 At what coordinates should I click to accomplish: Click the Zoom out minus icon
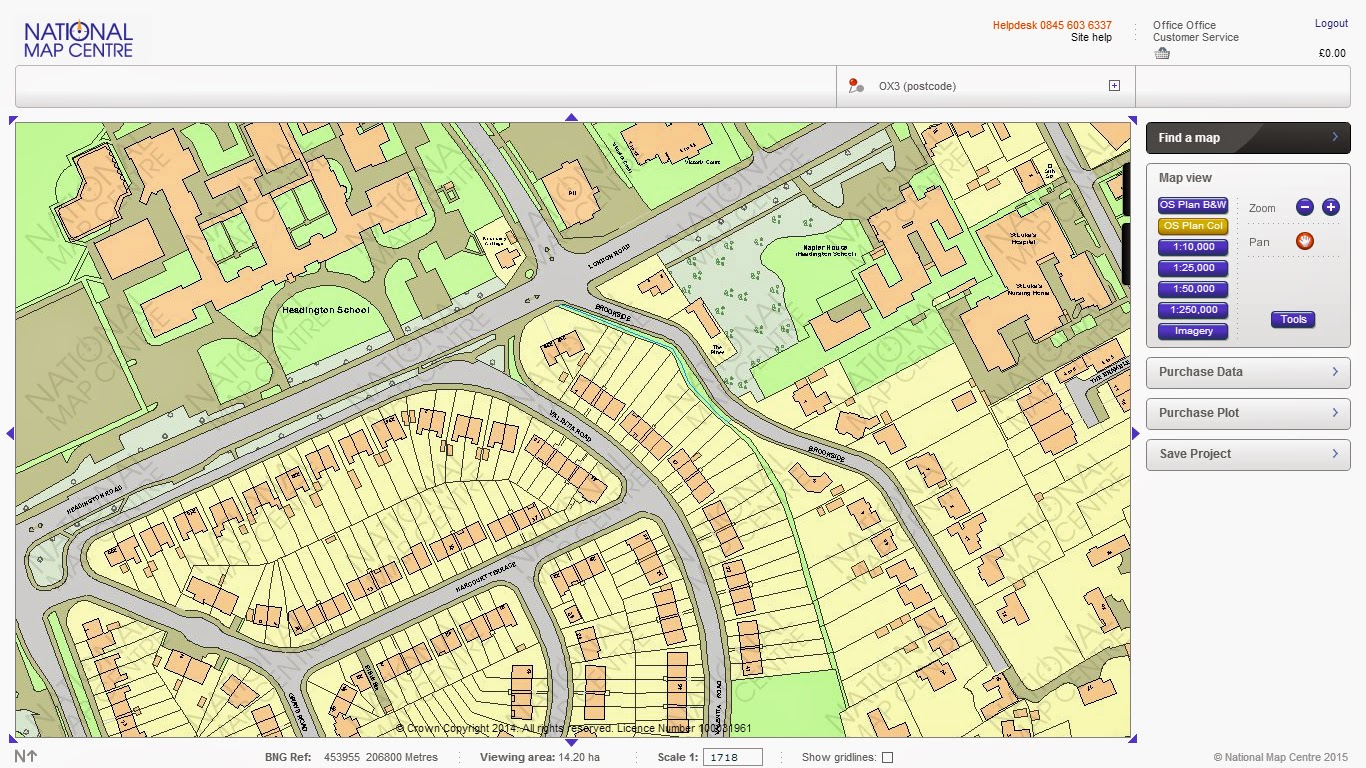tap(1305, 207)
